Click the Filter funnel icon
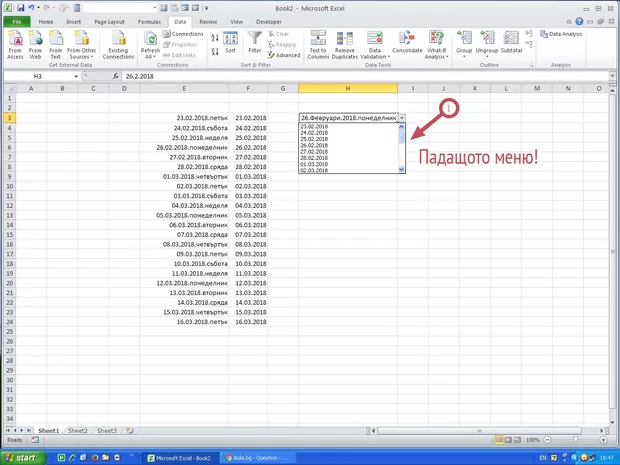This screenshot has height=465, width=620. click(255, 38)
